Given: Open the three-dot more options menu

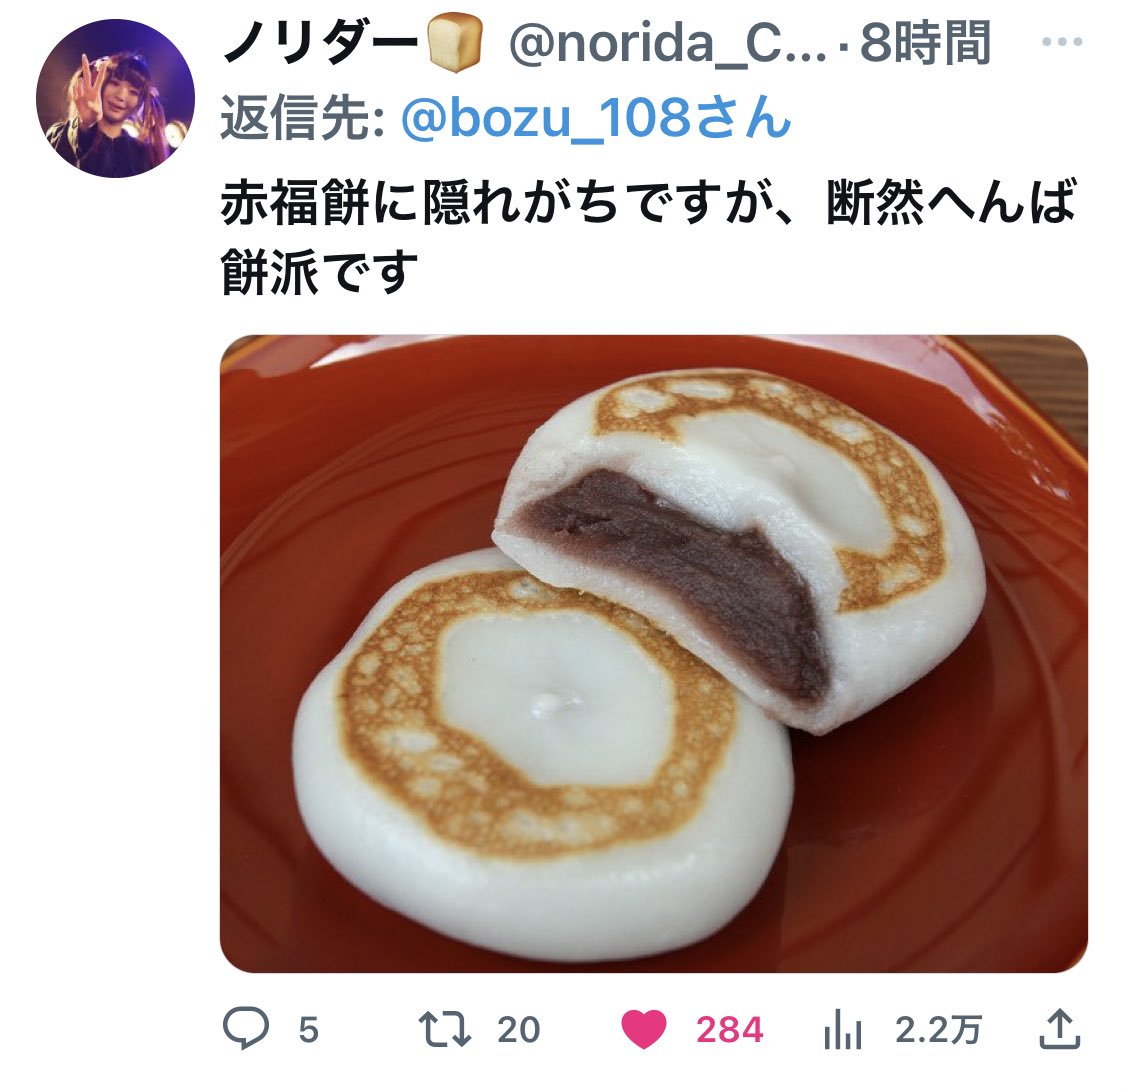Looking at the screenshot, I should pyautogui.click(x=1062, y=42).
